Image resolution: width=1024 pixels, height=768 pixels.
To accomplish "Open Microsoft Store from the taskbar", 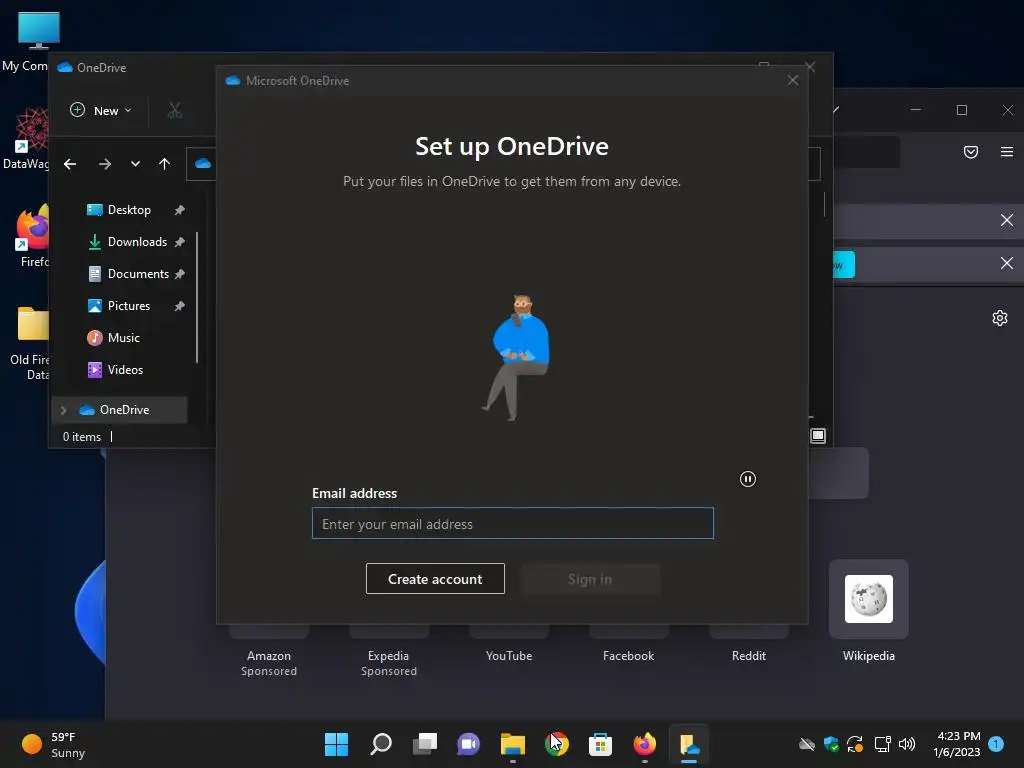I will tap(600, 744).
